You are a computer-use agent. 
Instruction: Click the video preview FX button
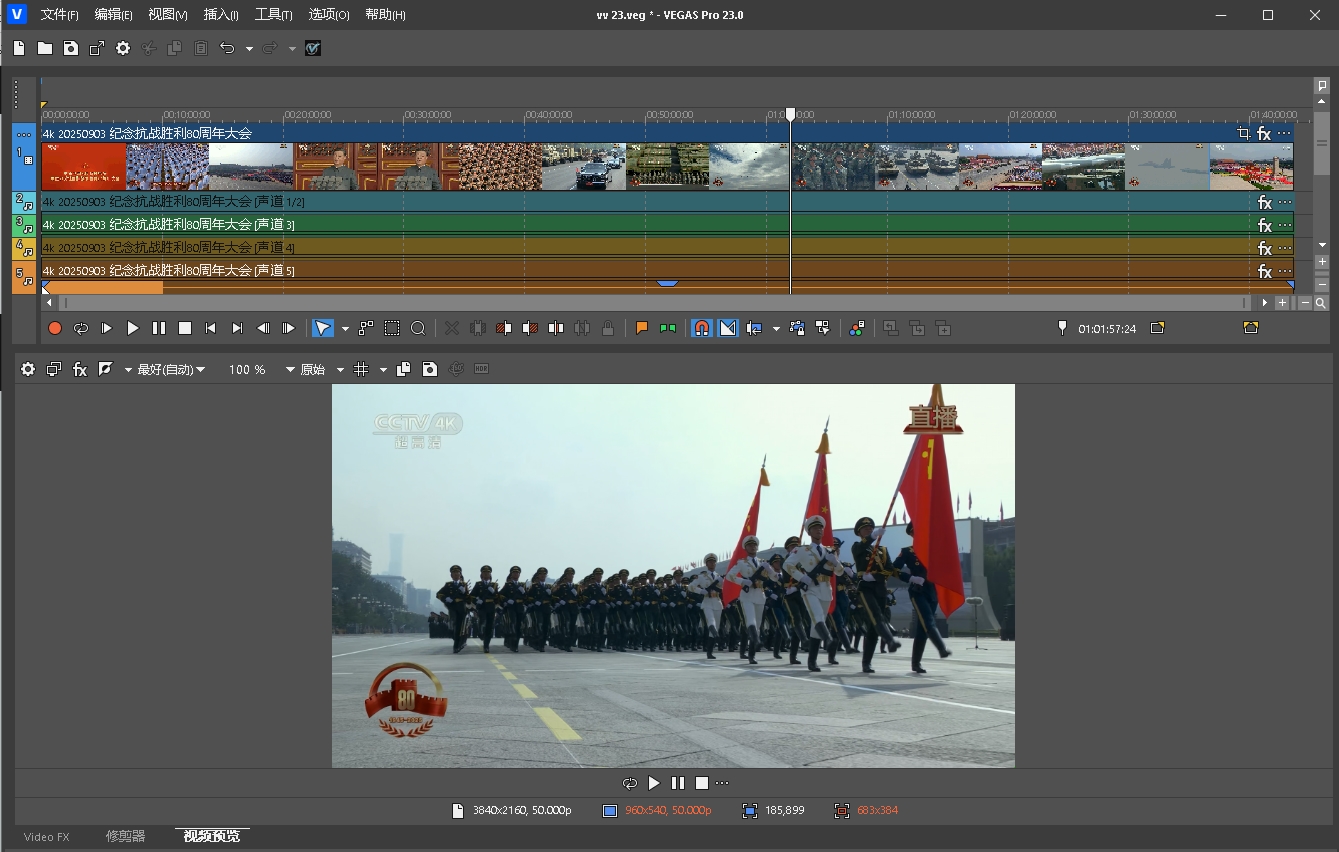pyautogui.click(x=80, y=369)
